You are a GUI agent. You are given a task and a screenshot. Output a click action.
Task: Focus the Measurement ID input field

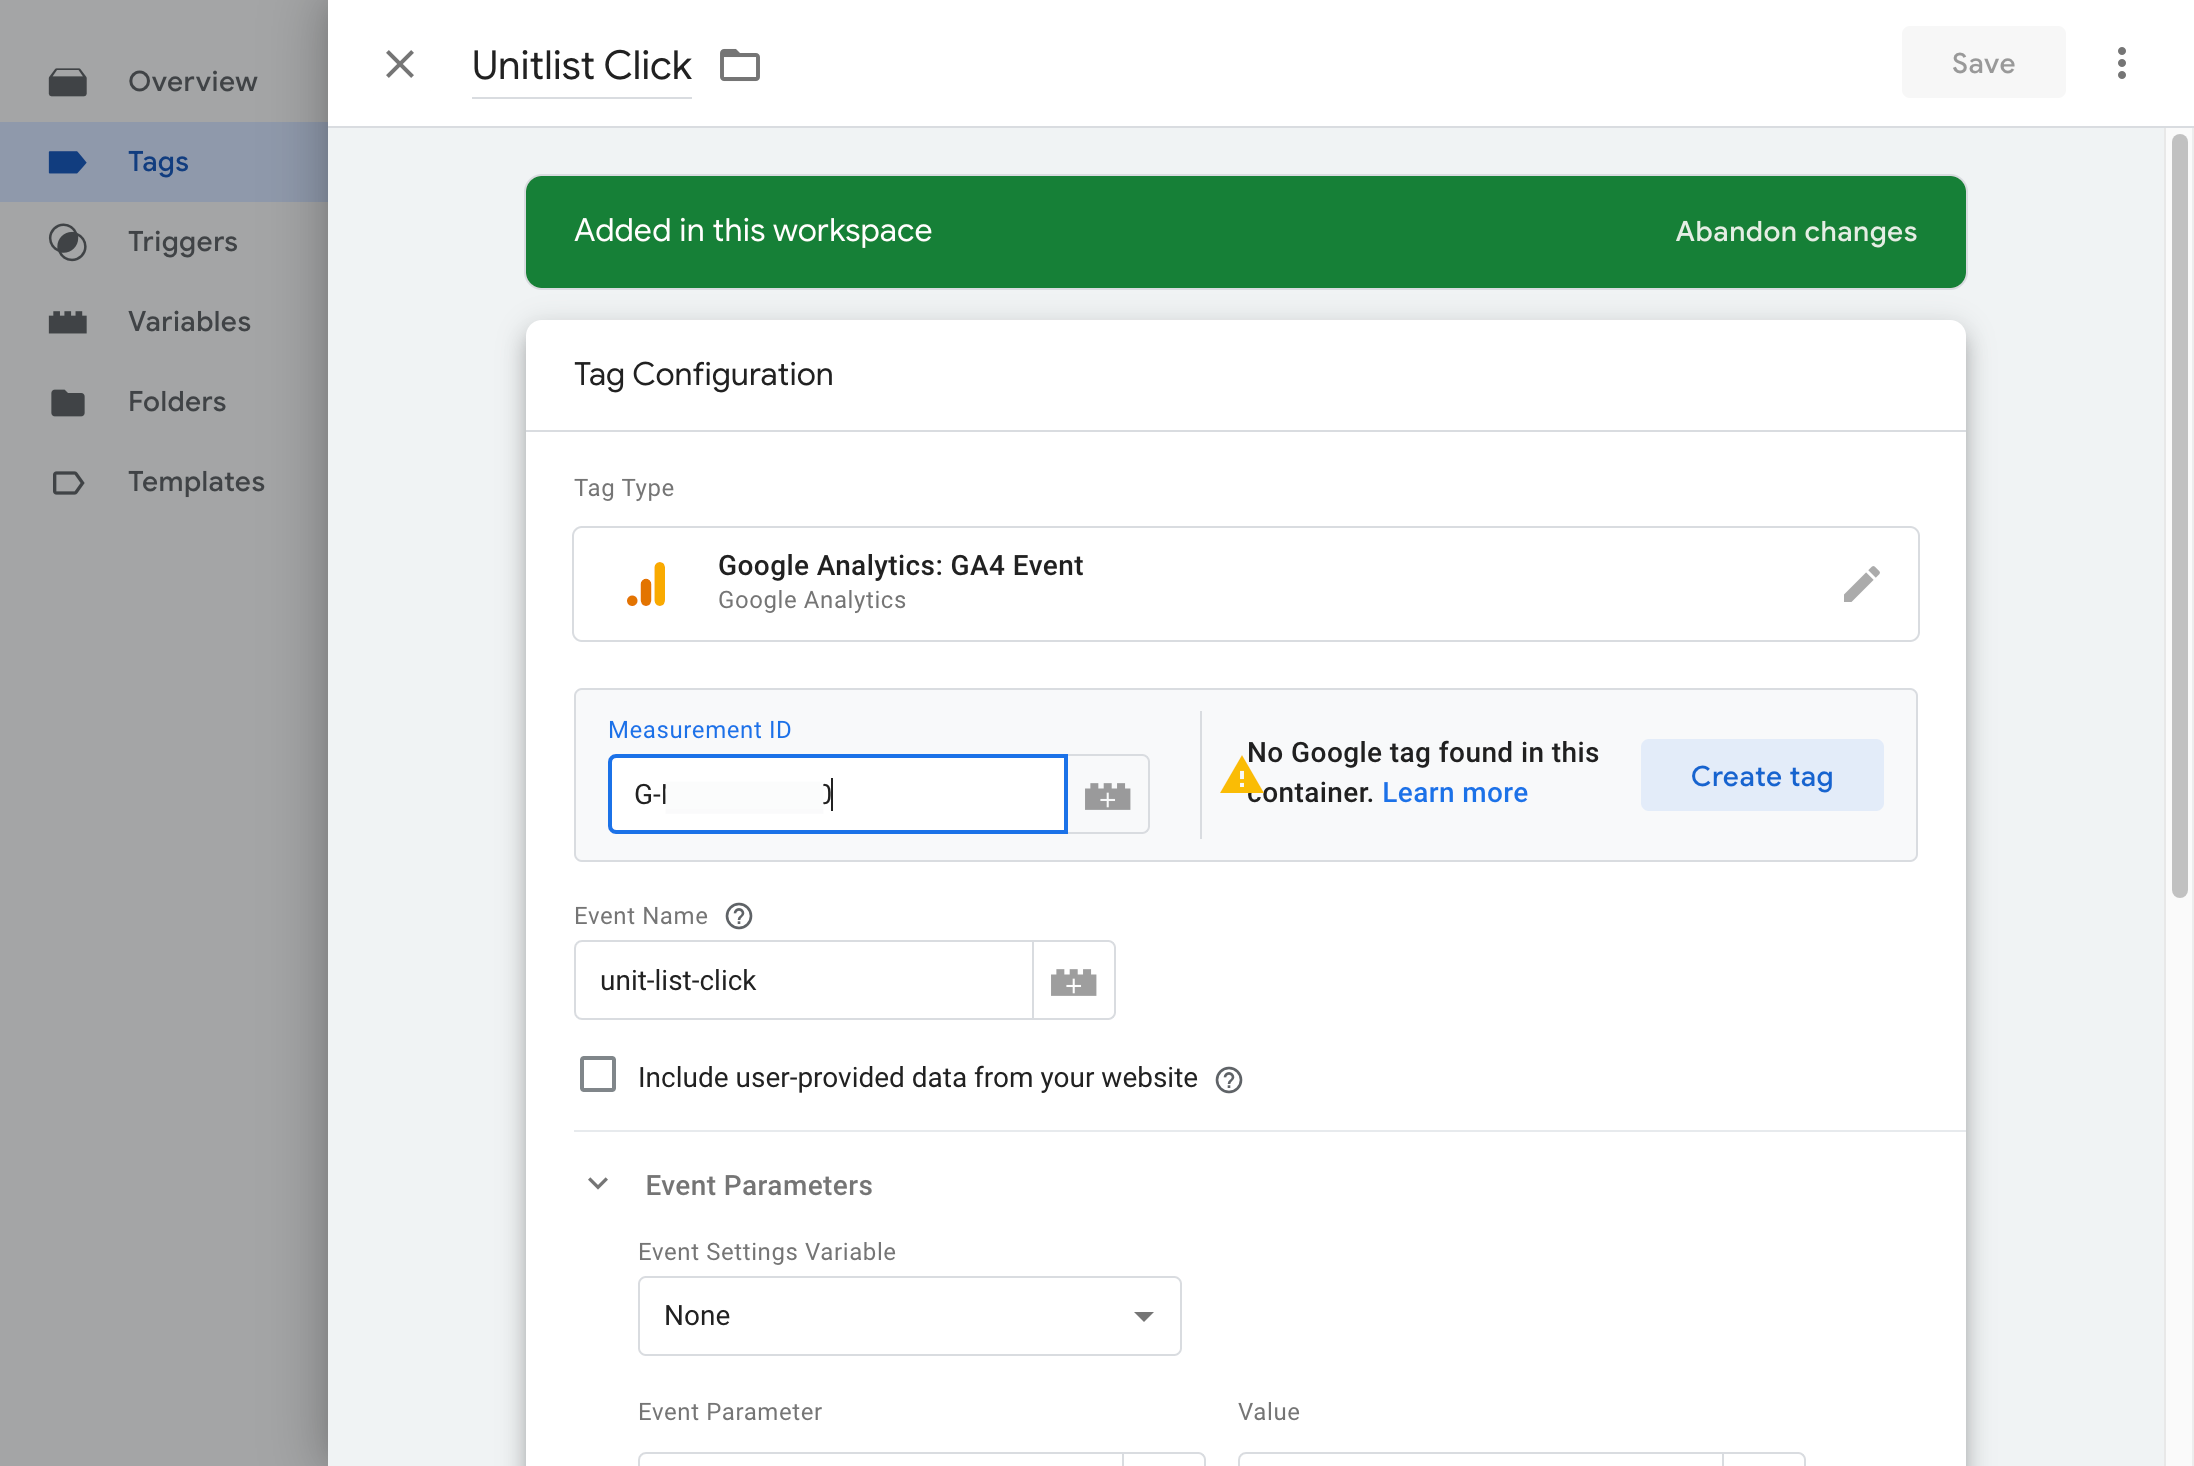point(838,795)
